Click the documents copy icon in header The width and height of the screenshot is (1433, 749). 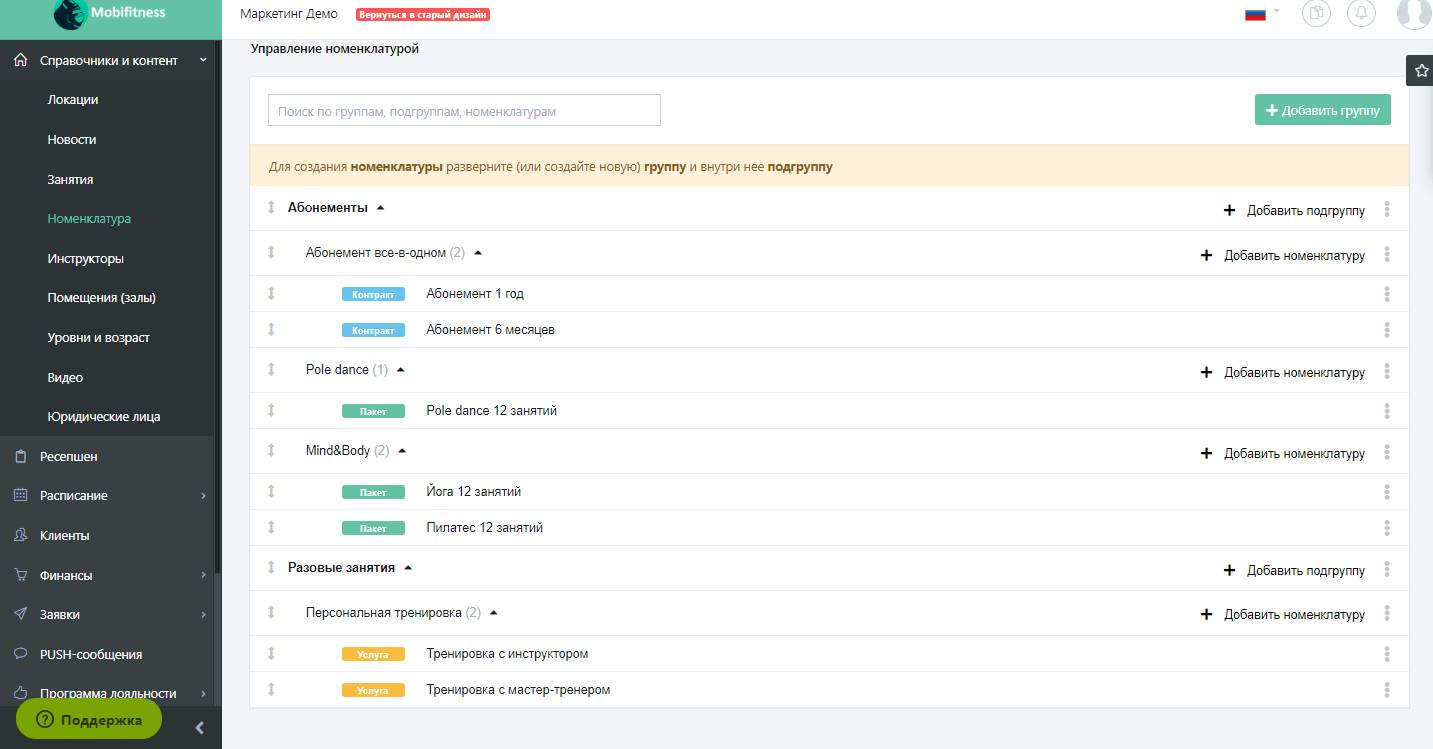coord(1317,13)
